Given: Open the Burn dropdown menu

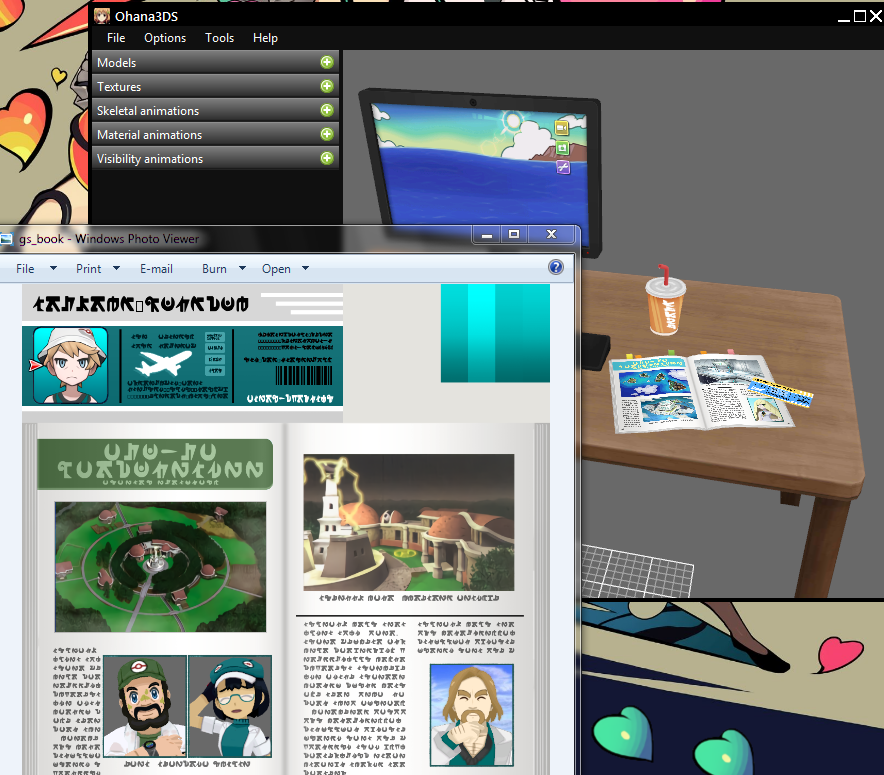Looking at the screenshot, I should (x=223, y=269).
